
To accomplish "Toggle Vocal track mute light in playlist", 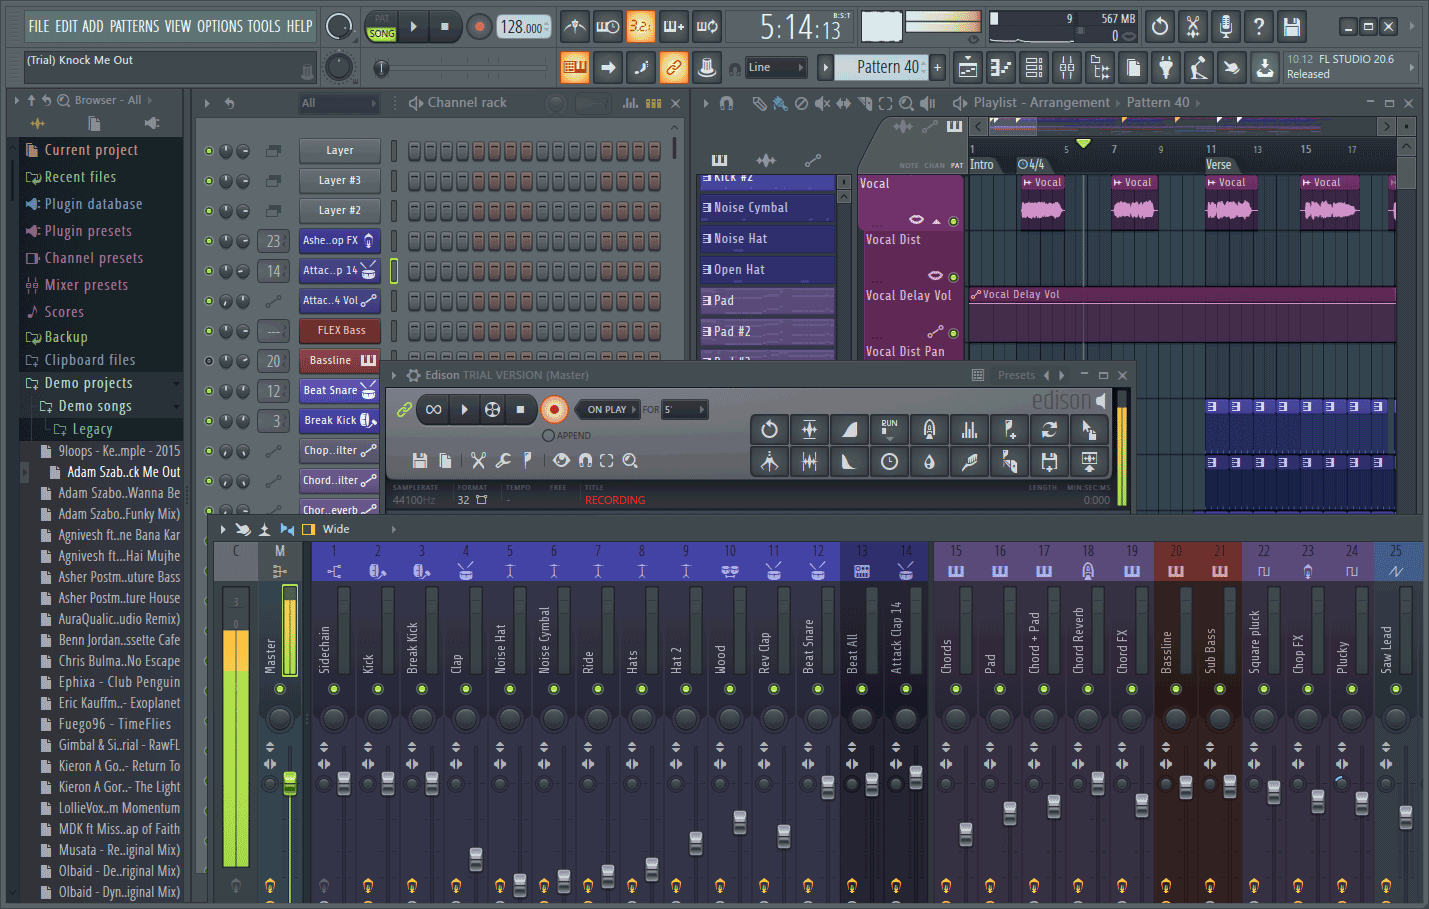I will [953, 221].
